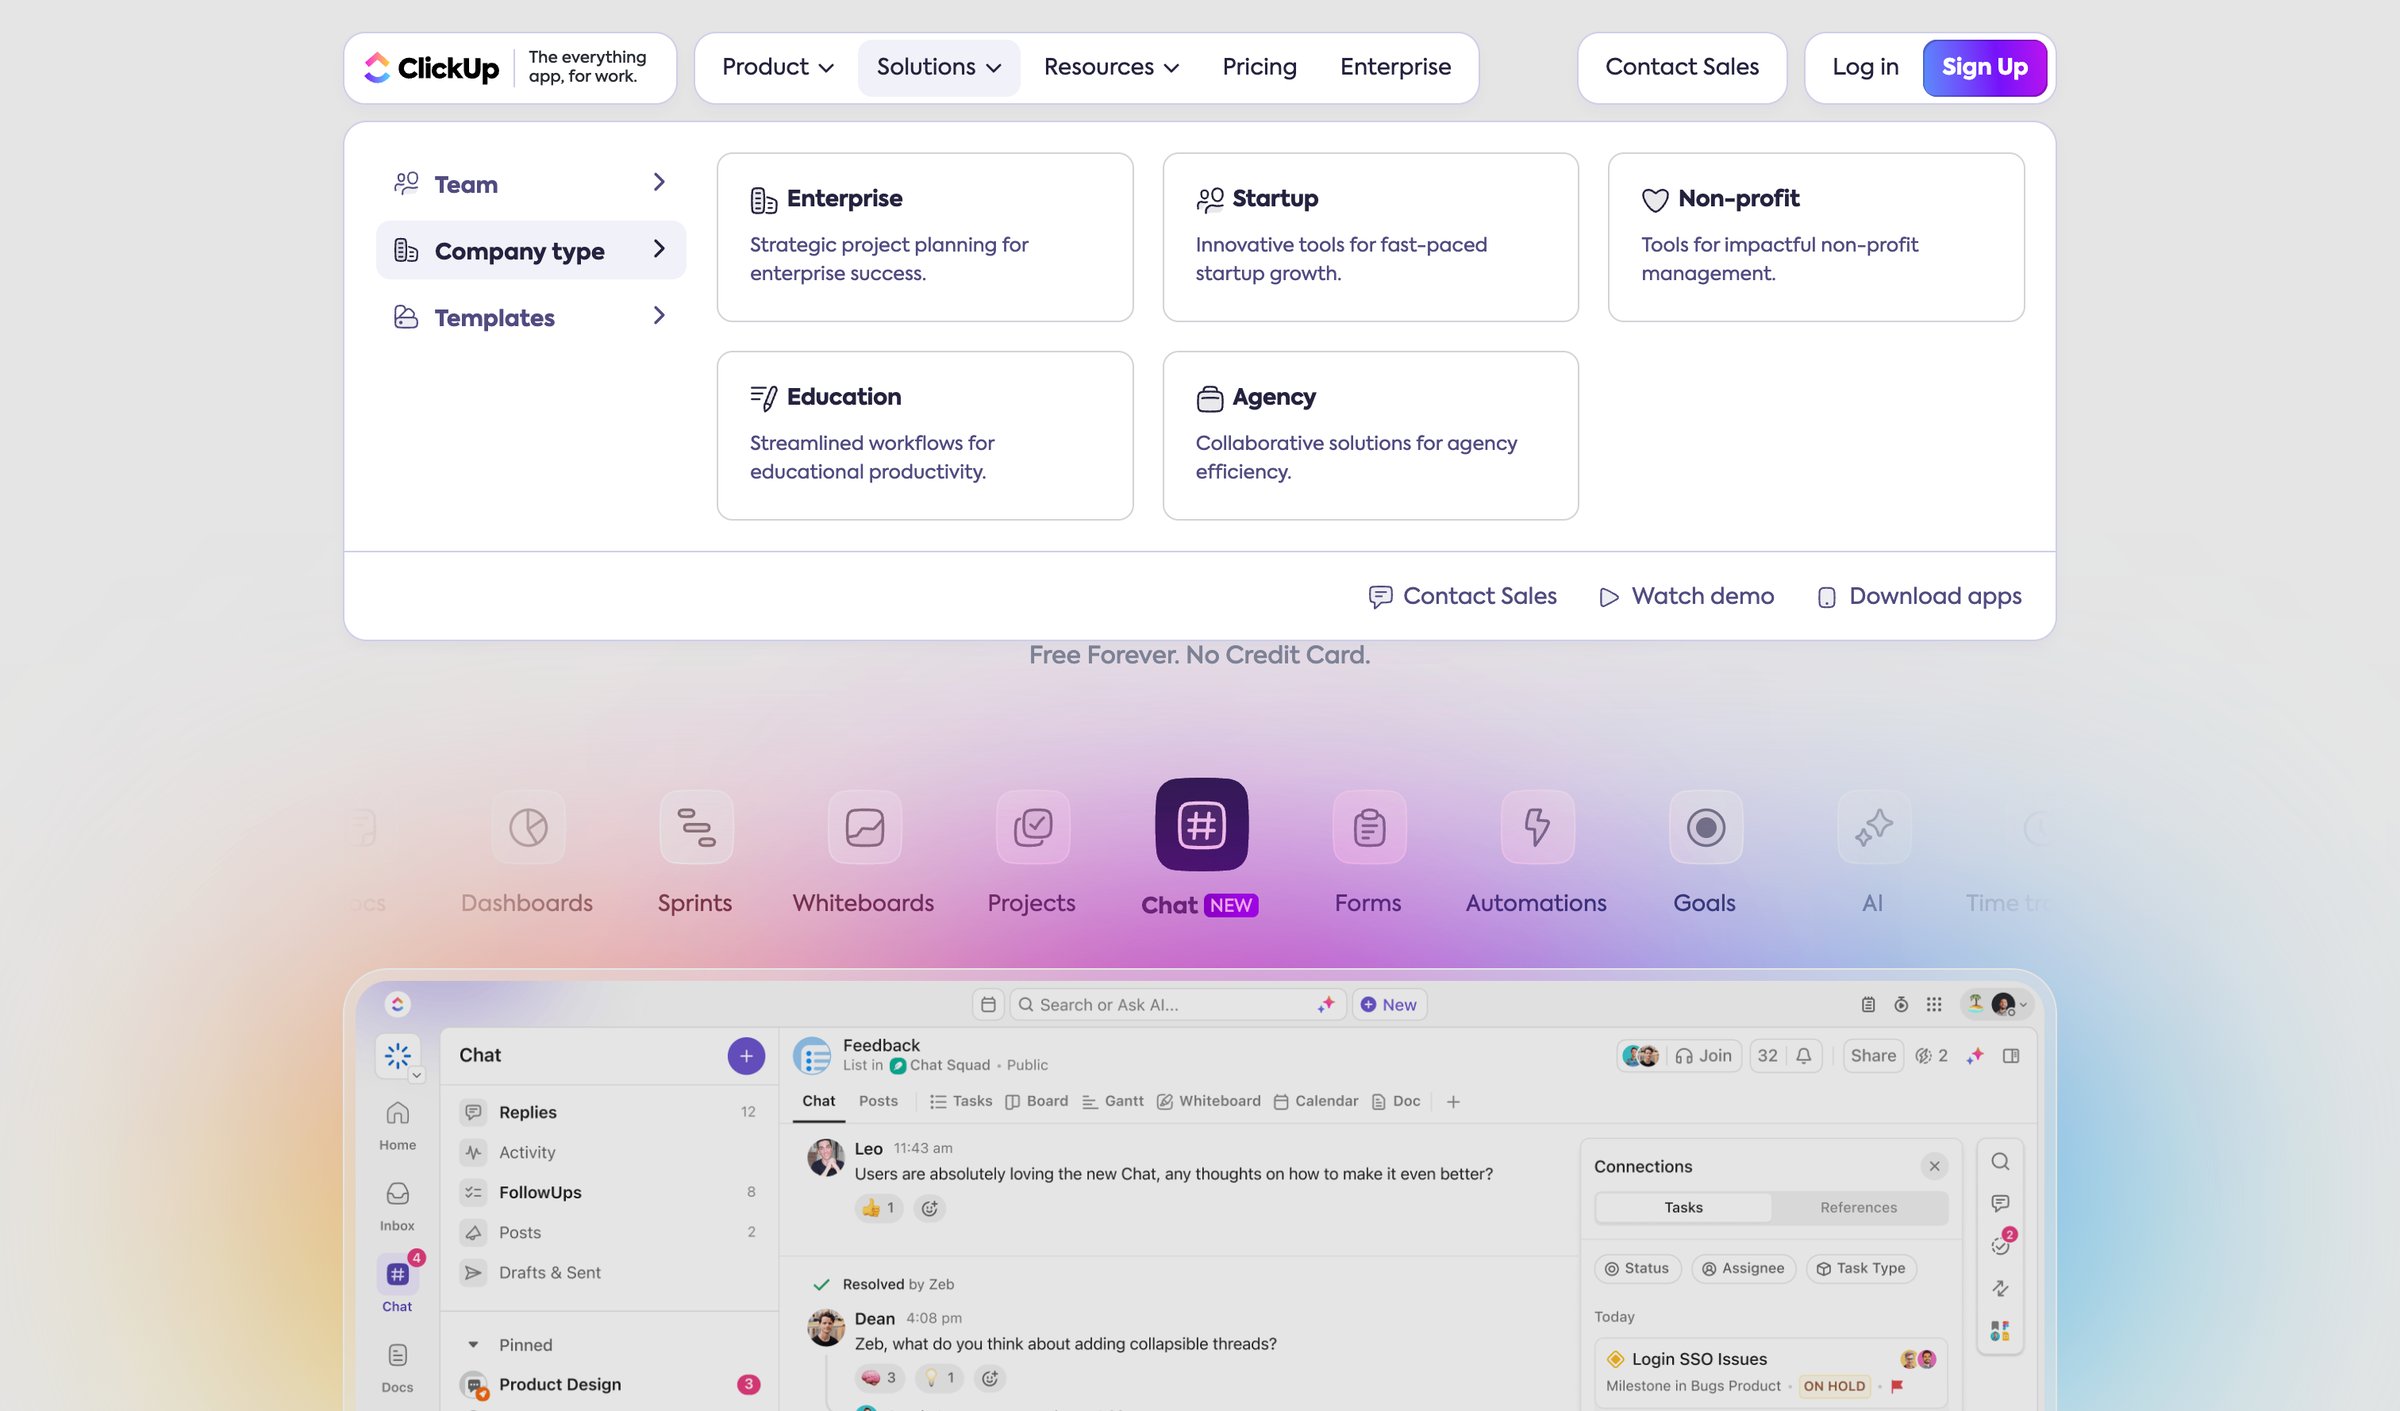Click the Sign Up button
The height and width of the screenshot is (1411, 2400).
point(1984,67)
